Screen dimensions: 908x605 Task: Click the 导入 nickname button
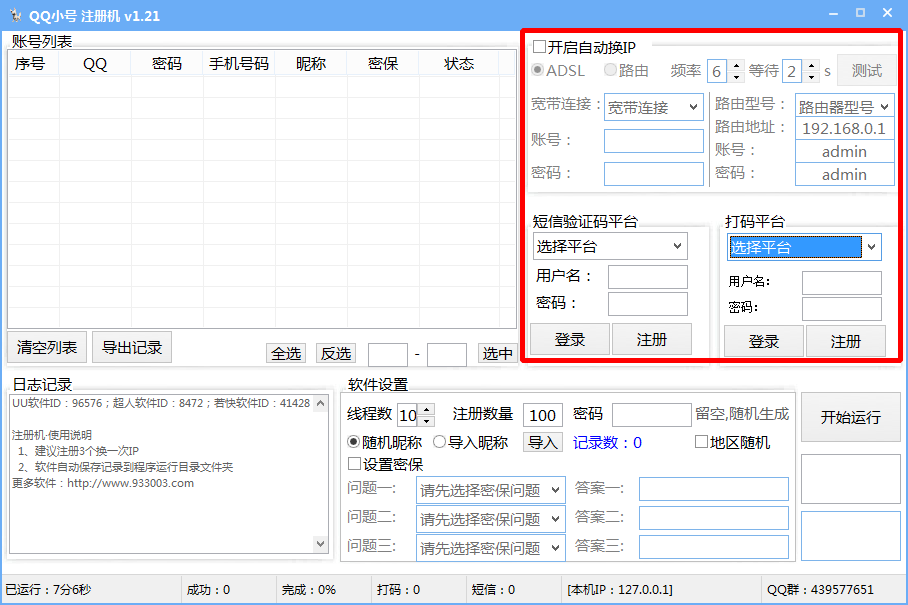(x=543, y=442)
